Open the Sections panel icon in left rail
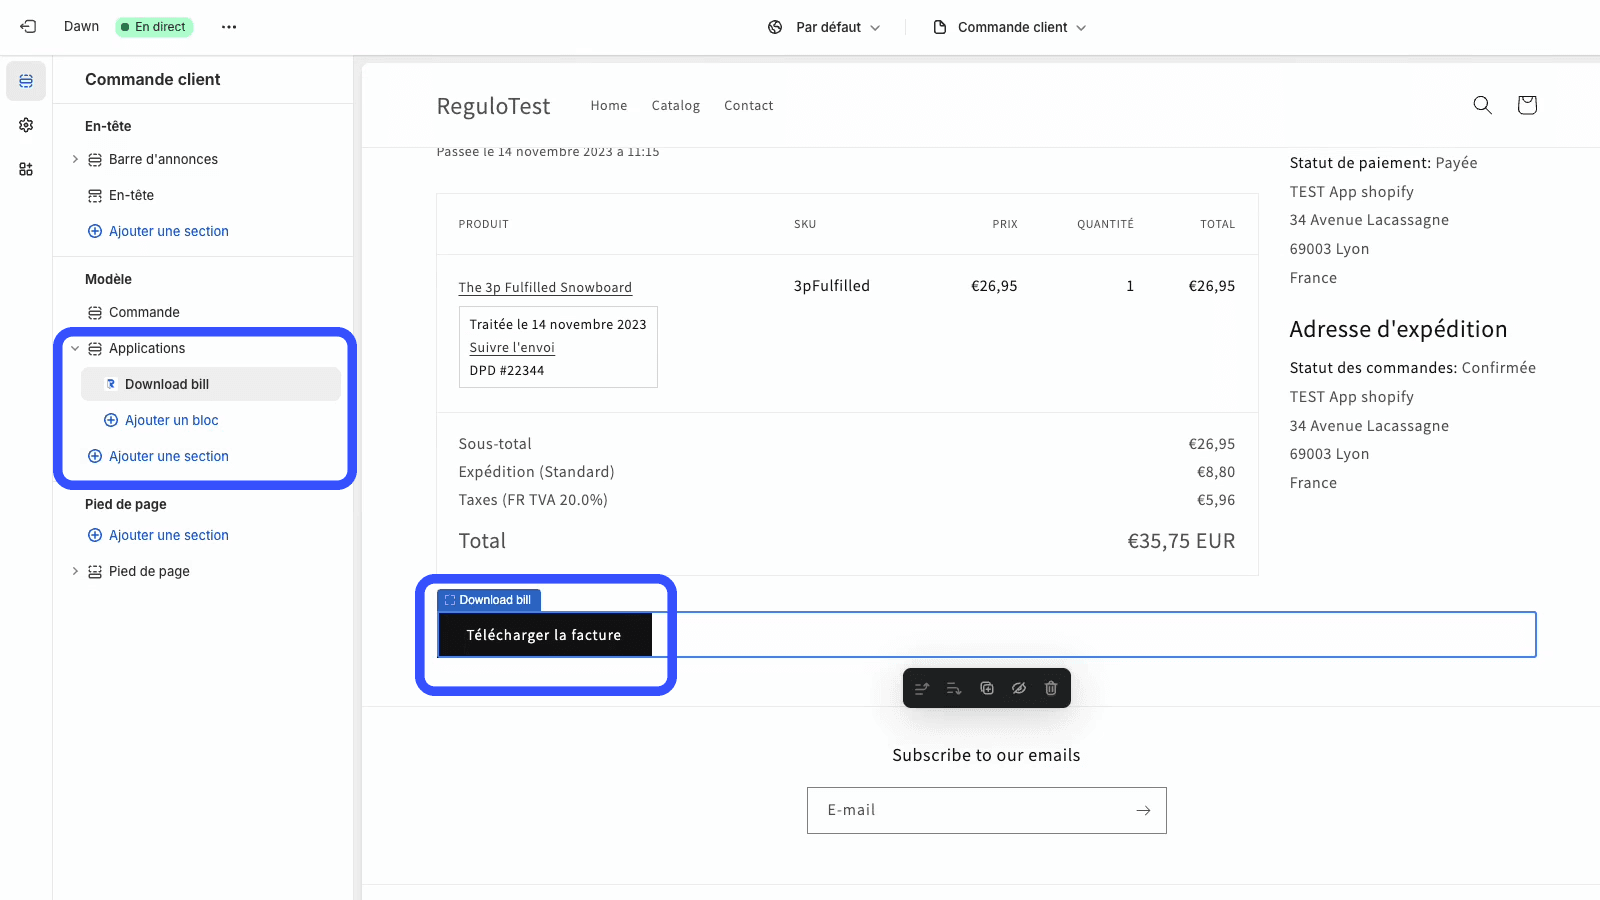This screenshot has width=1600, height=900. [26, 81]
